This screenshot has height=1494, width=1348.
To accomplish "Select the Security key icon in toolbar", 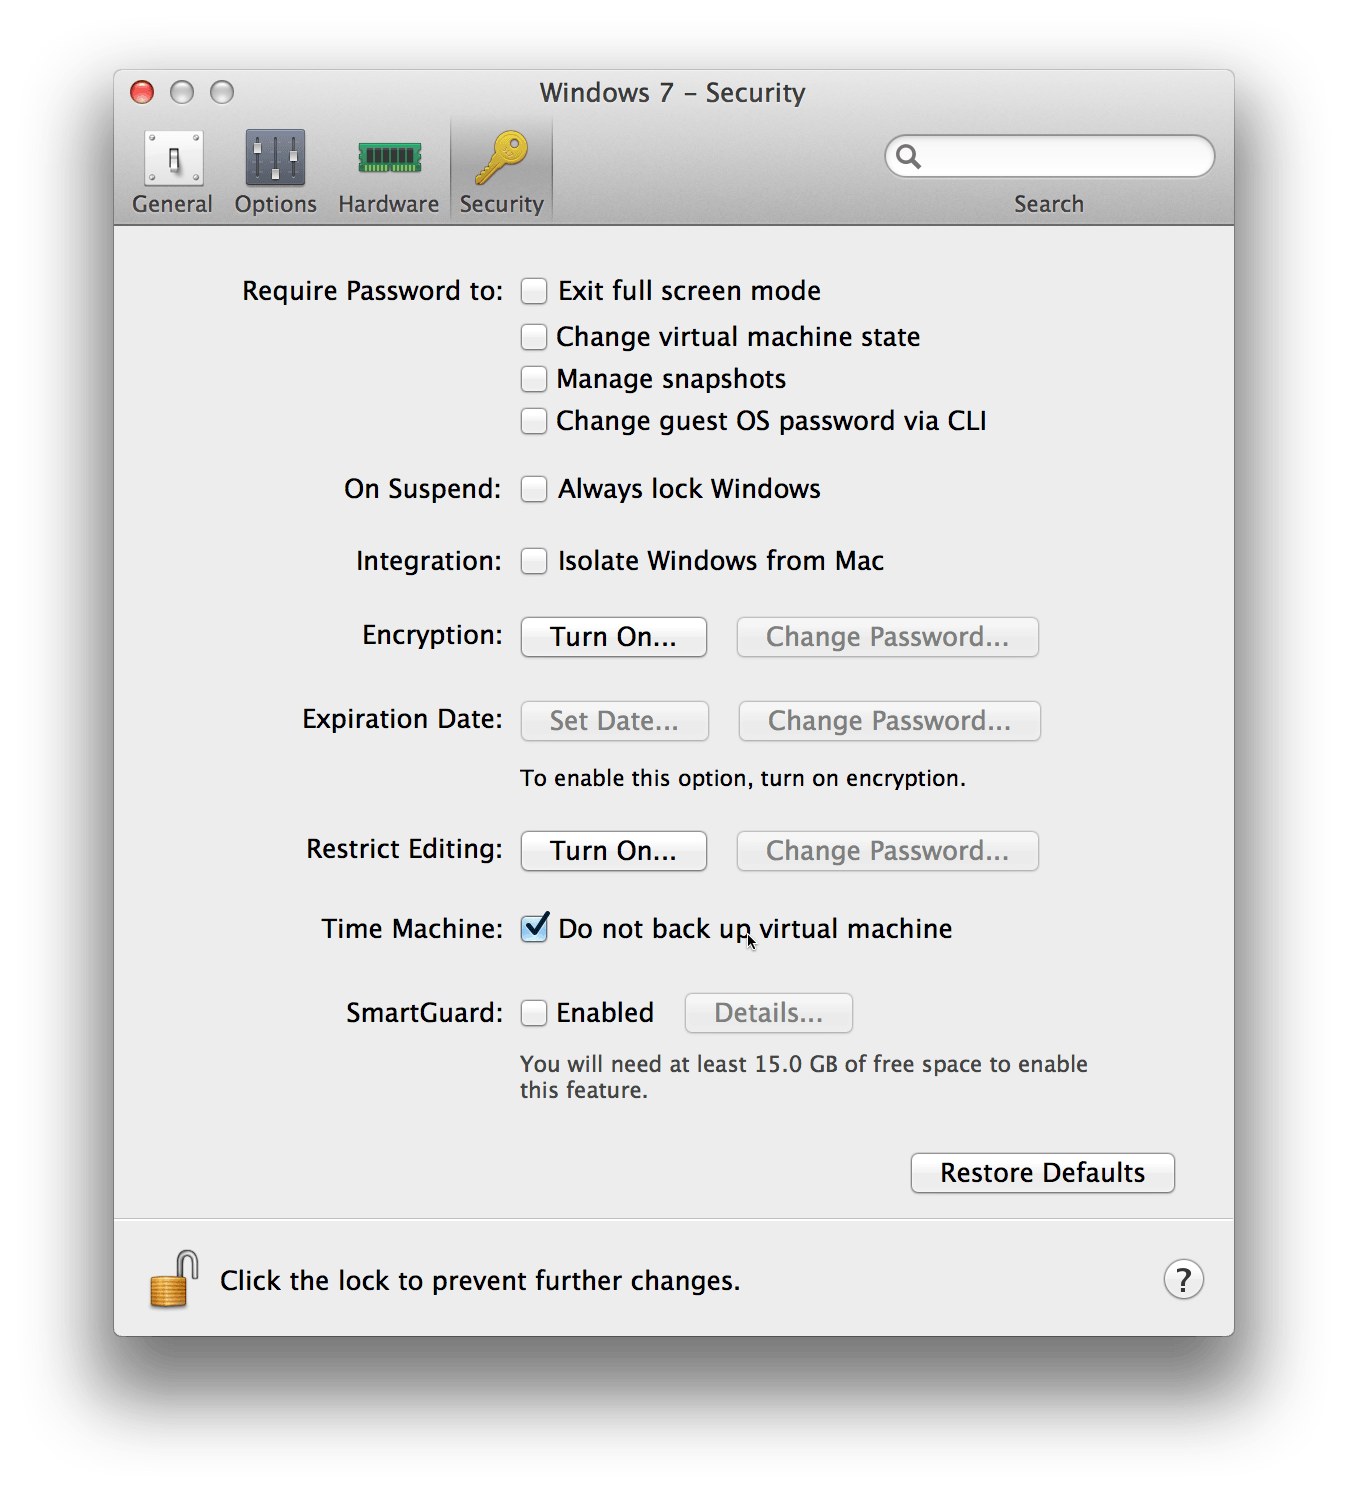I will 501,168.
